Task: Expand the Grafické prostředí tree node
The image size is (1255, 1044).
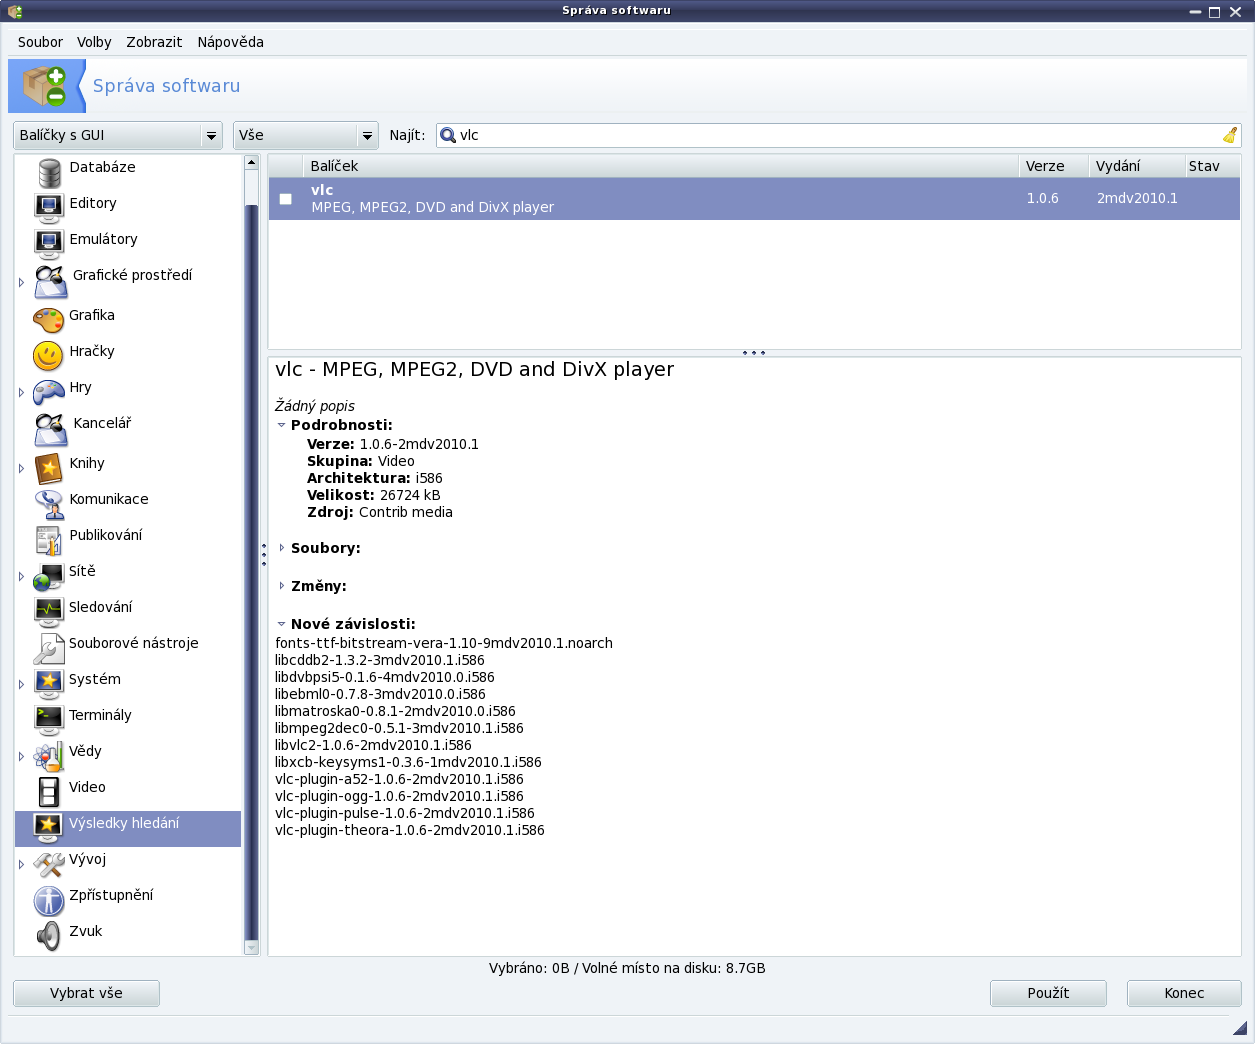Action: [x=21, y=282]
